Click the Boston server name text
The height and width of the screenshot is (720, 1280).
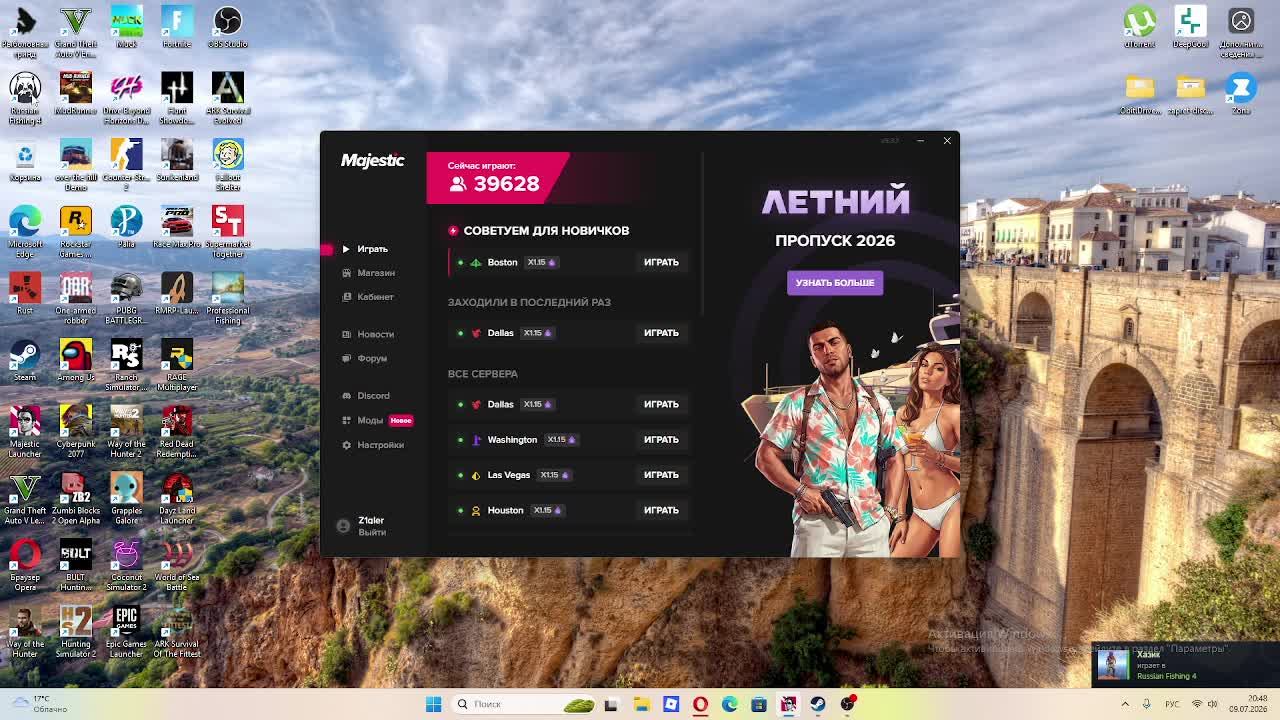(x=502, y=262)
